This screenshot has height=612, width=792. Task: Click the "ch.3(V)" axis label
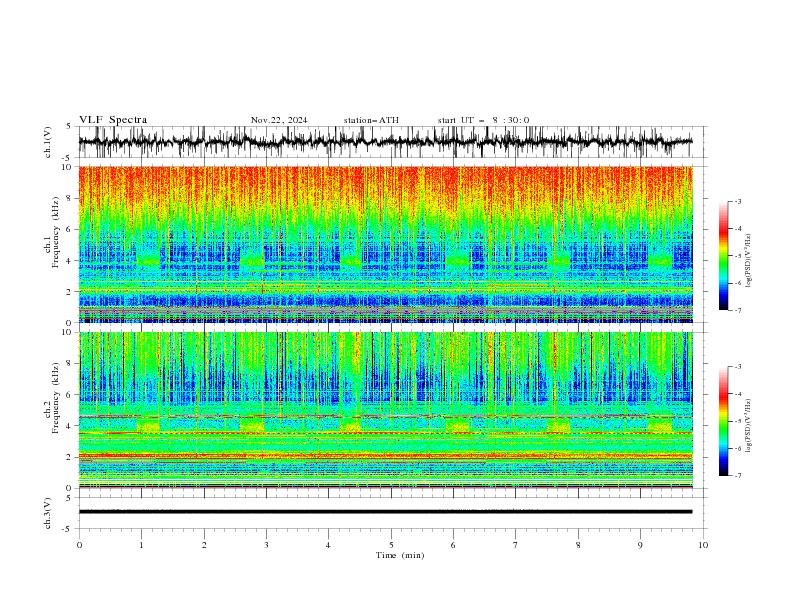tap(48, 513)
